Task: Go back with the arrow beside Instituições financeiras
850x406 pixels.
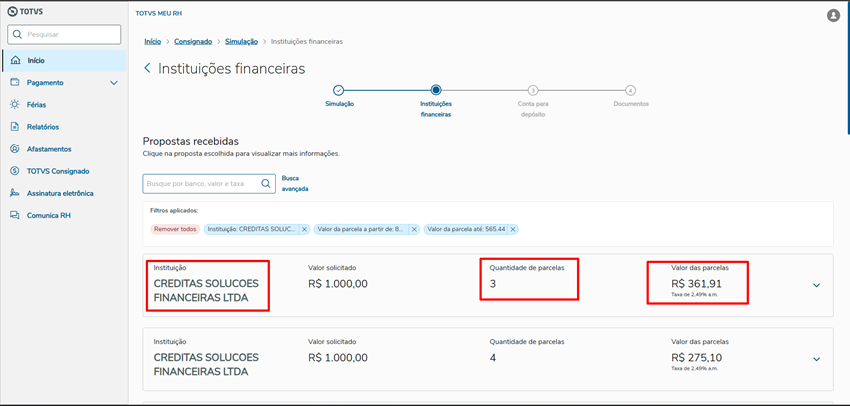Action: pos(147,68)
